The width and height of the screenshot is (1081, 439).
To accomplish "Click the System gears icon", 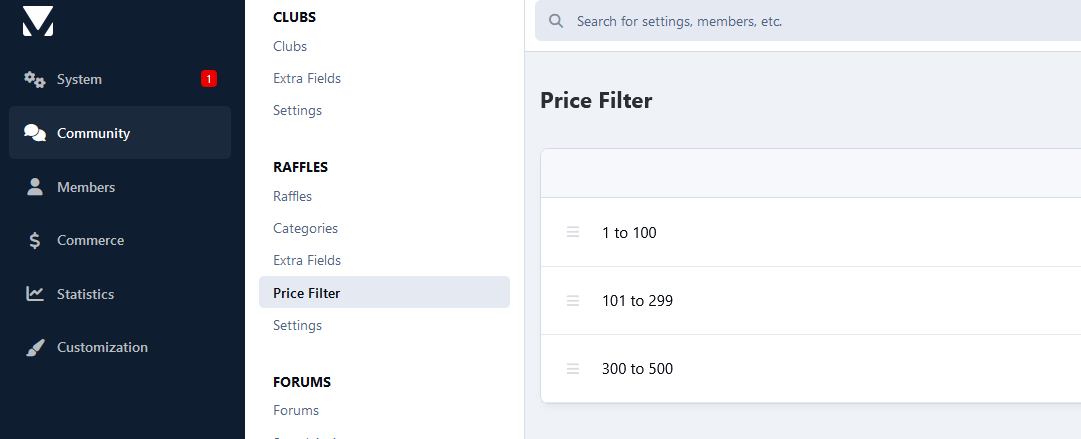I will pyautogui.click(x=34, y=79).
